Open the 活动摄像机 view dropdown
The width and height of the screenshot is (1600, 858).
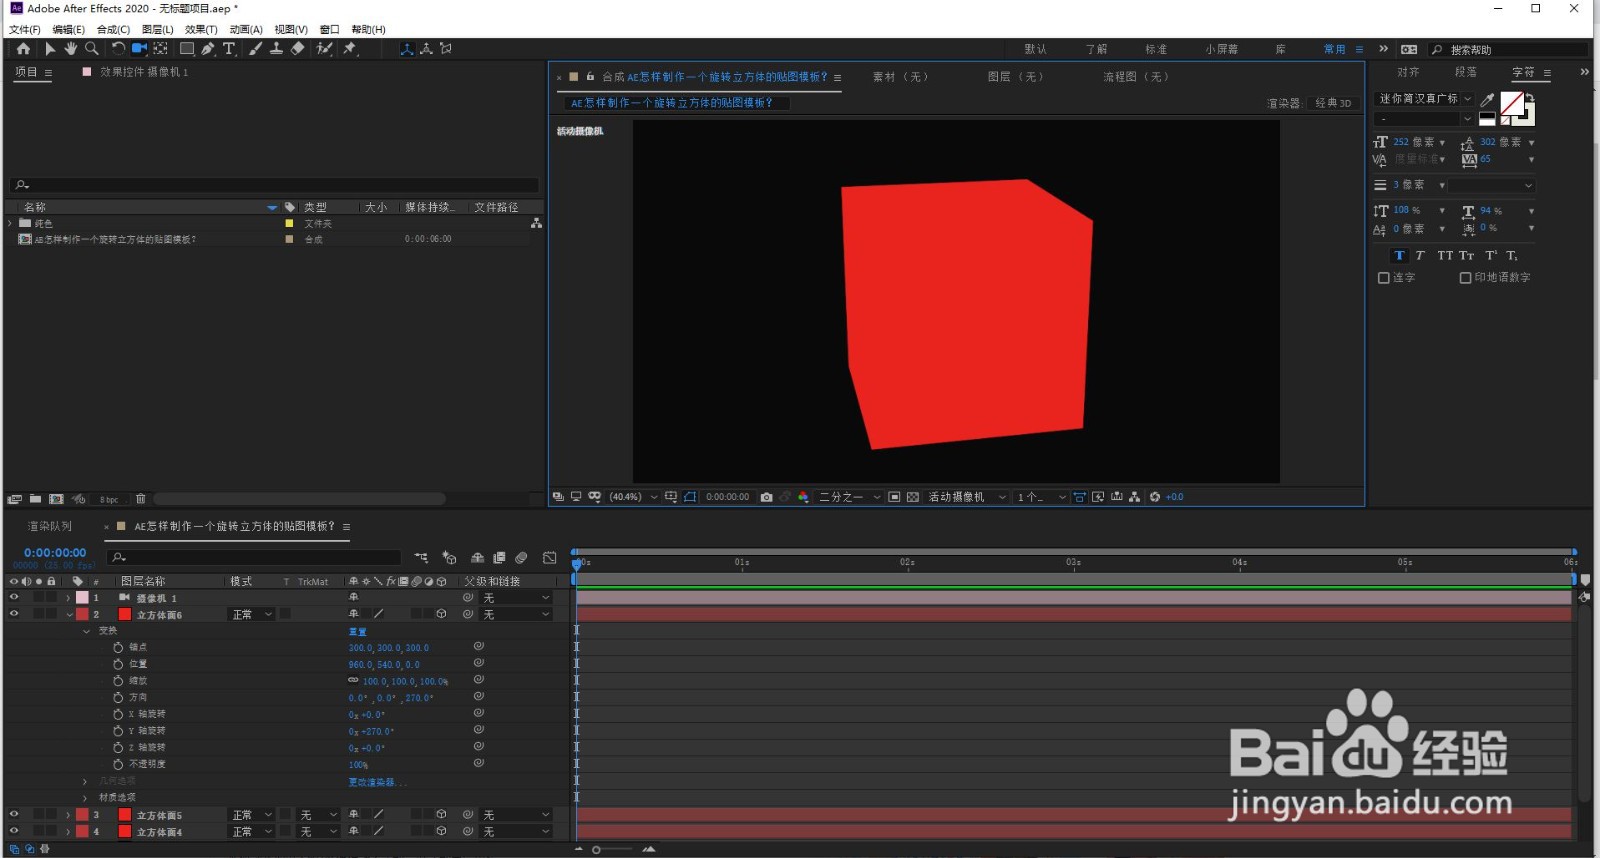point(967,497)
